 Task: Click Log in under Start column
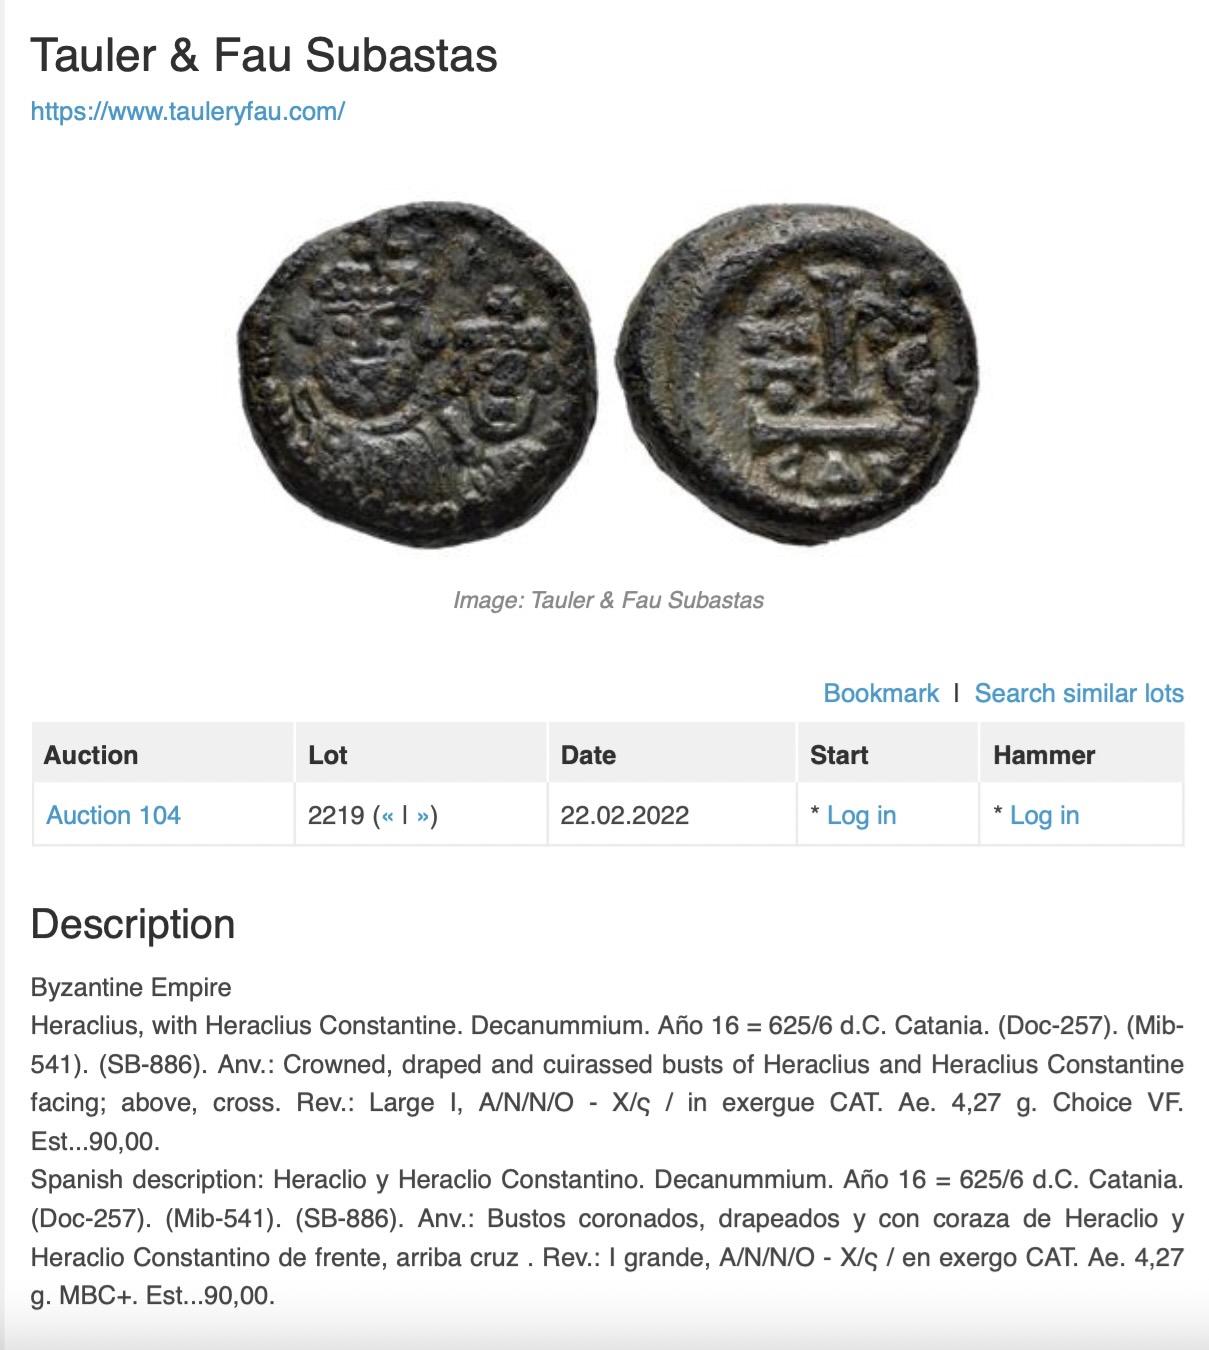(861, 815)
